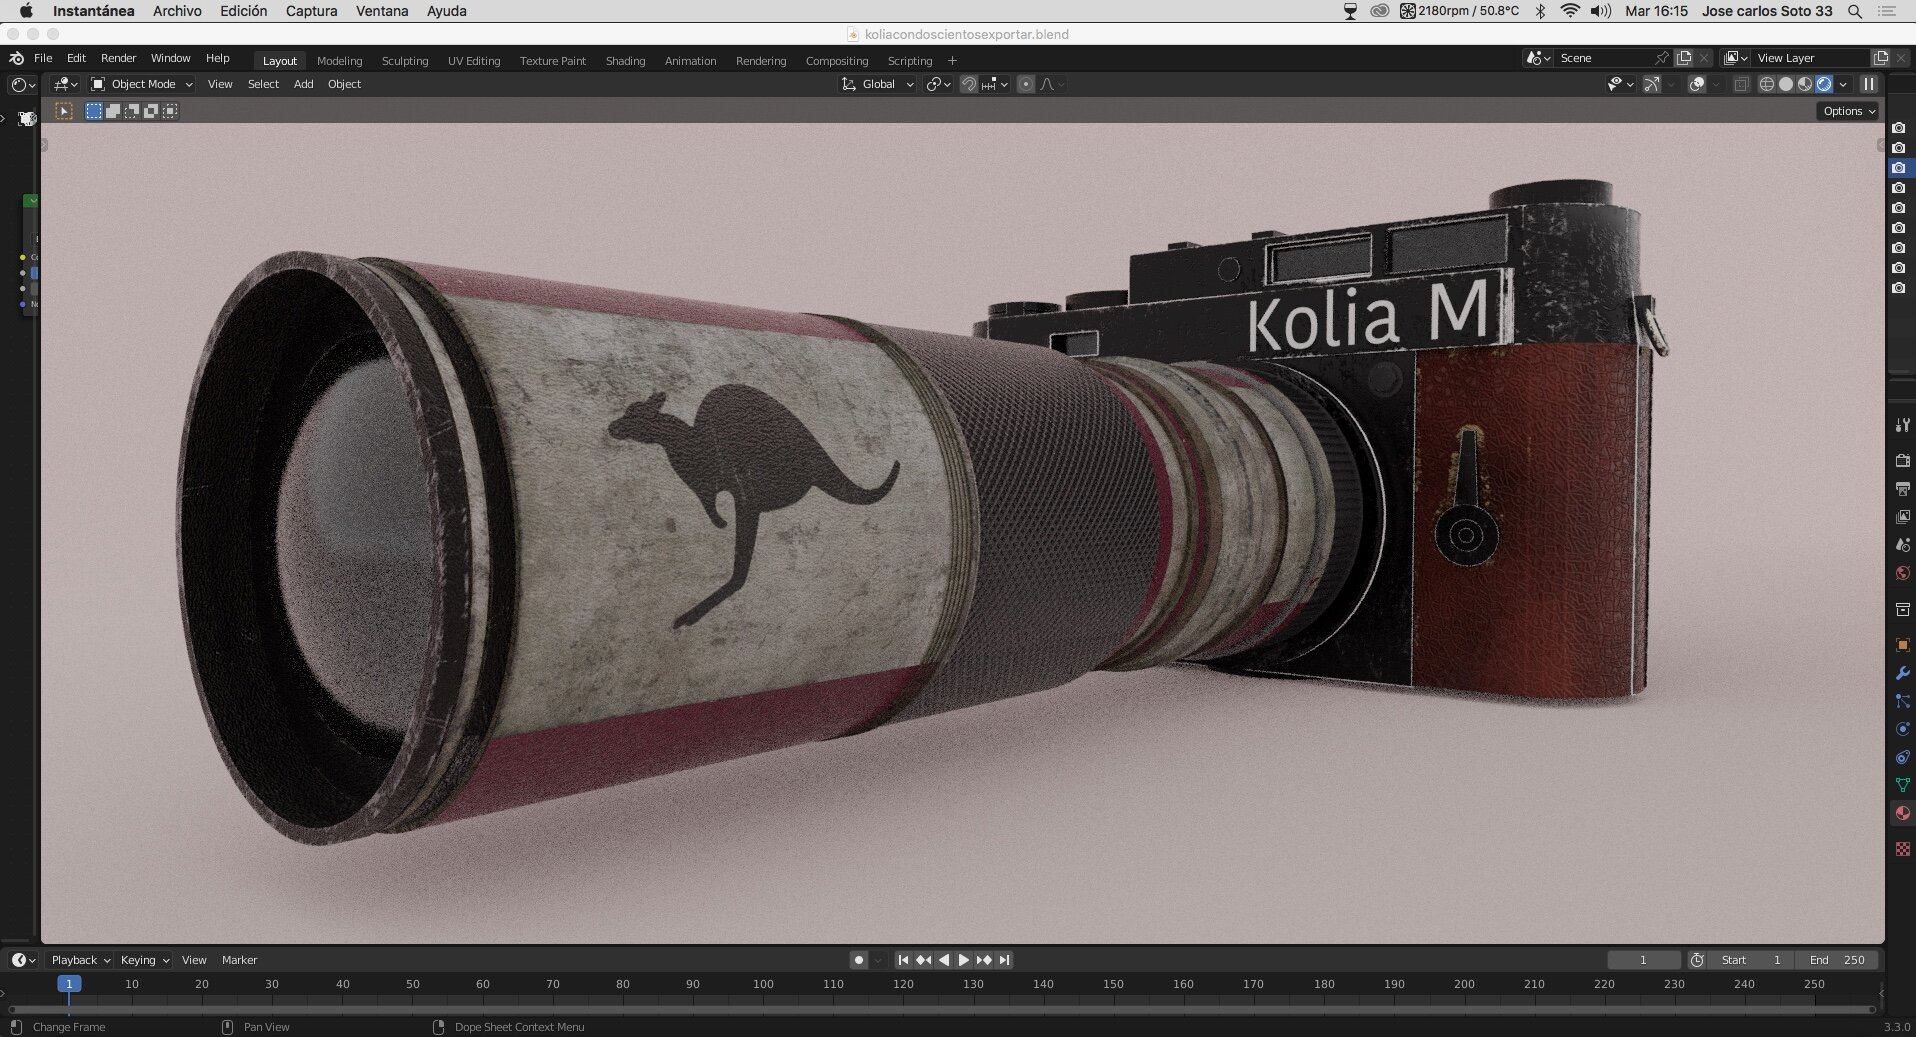1916x1037 pixels.
Task: Open the Tool properties tab
Action: [x=1902, y=425]
